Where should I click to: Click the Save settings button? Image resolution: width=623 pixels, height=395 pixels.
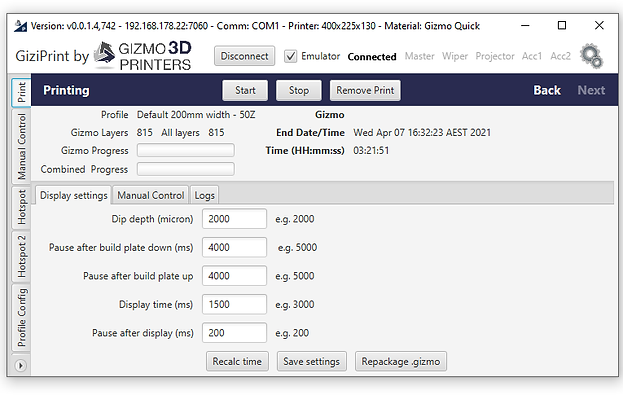(x=312, y=362)
